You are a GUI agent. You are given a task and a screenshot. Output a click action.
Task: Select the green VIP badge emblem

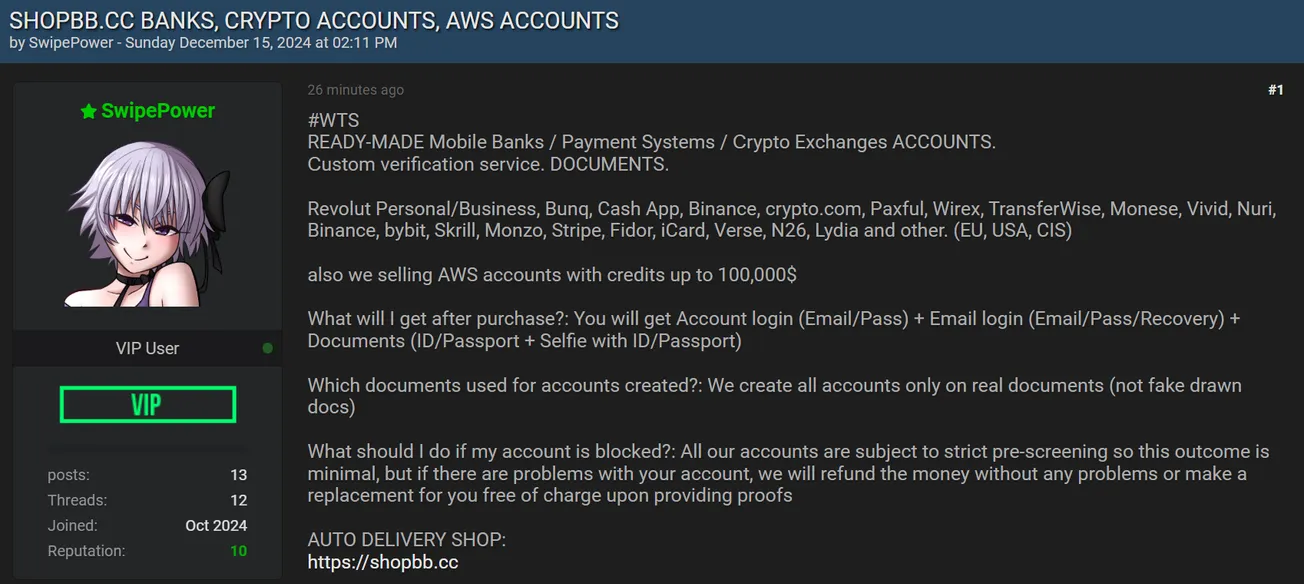click(147, 404)
